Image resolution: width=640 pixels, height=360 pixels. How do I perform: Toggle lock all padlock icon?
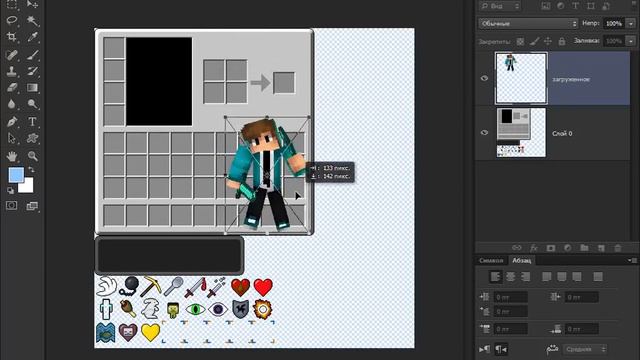click(562, 41)
